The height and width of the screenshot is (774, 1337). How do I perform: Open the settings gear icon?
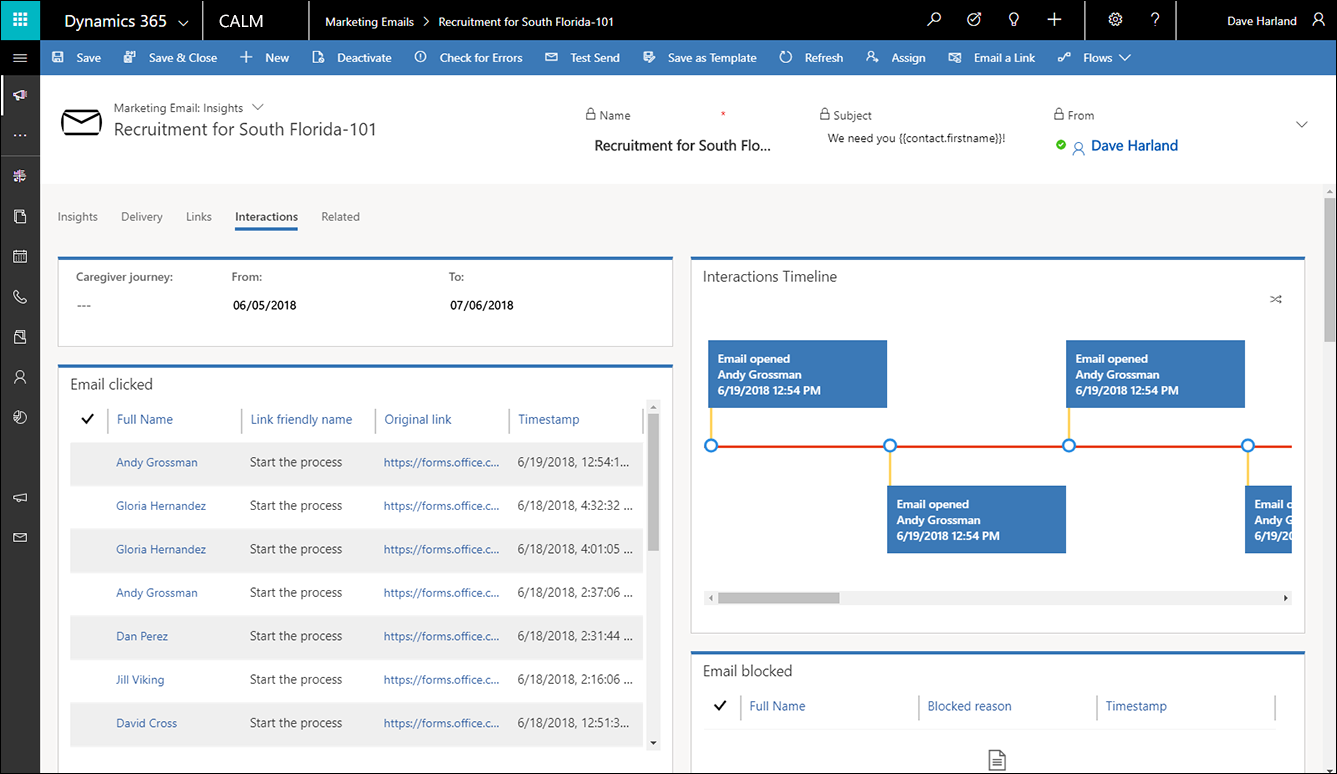tap(1116, 20)
